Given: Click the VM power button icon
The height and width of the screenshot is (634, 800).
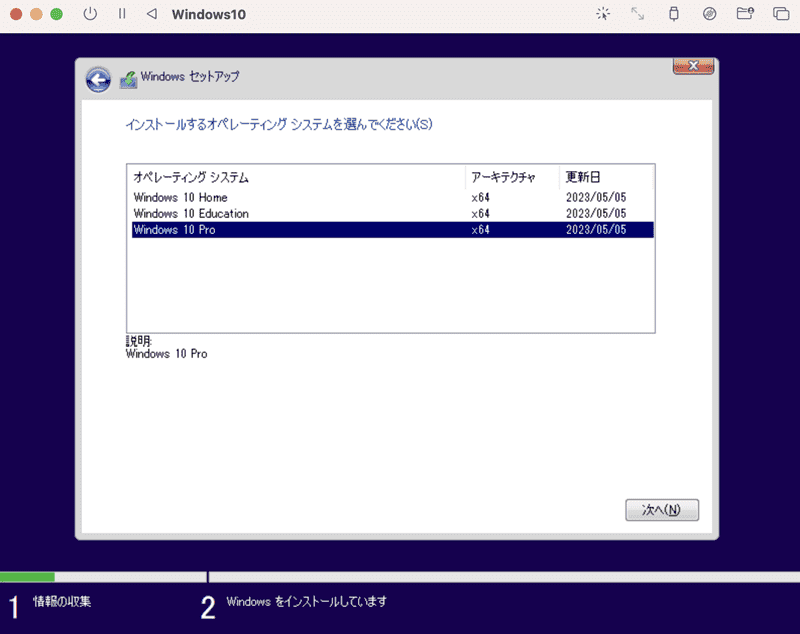Looking at the screenshot, I should tap(90, 14).
